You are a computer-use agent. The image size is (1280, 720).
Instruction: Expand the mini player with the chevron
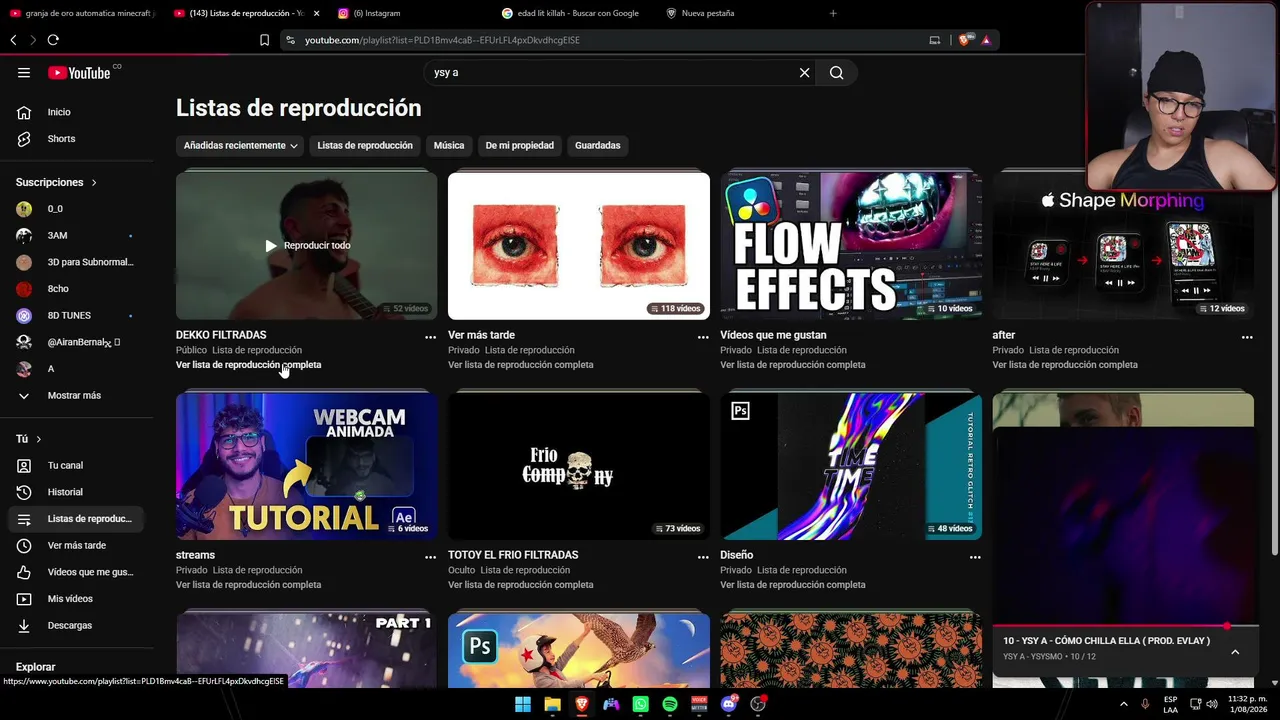click(x=1235, y=652)
